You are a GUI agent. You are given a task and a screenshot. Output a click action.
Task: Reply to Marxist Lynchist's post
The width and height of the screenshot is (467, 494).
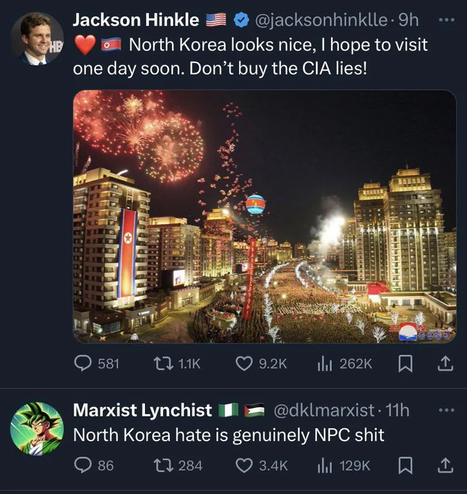[x=94, y=466]
